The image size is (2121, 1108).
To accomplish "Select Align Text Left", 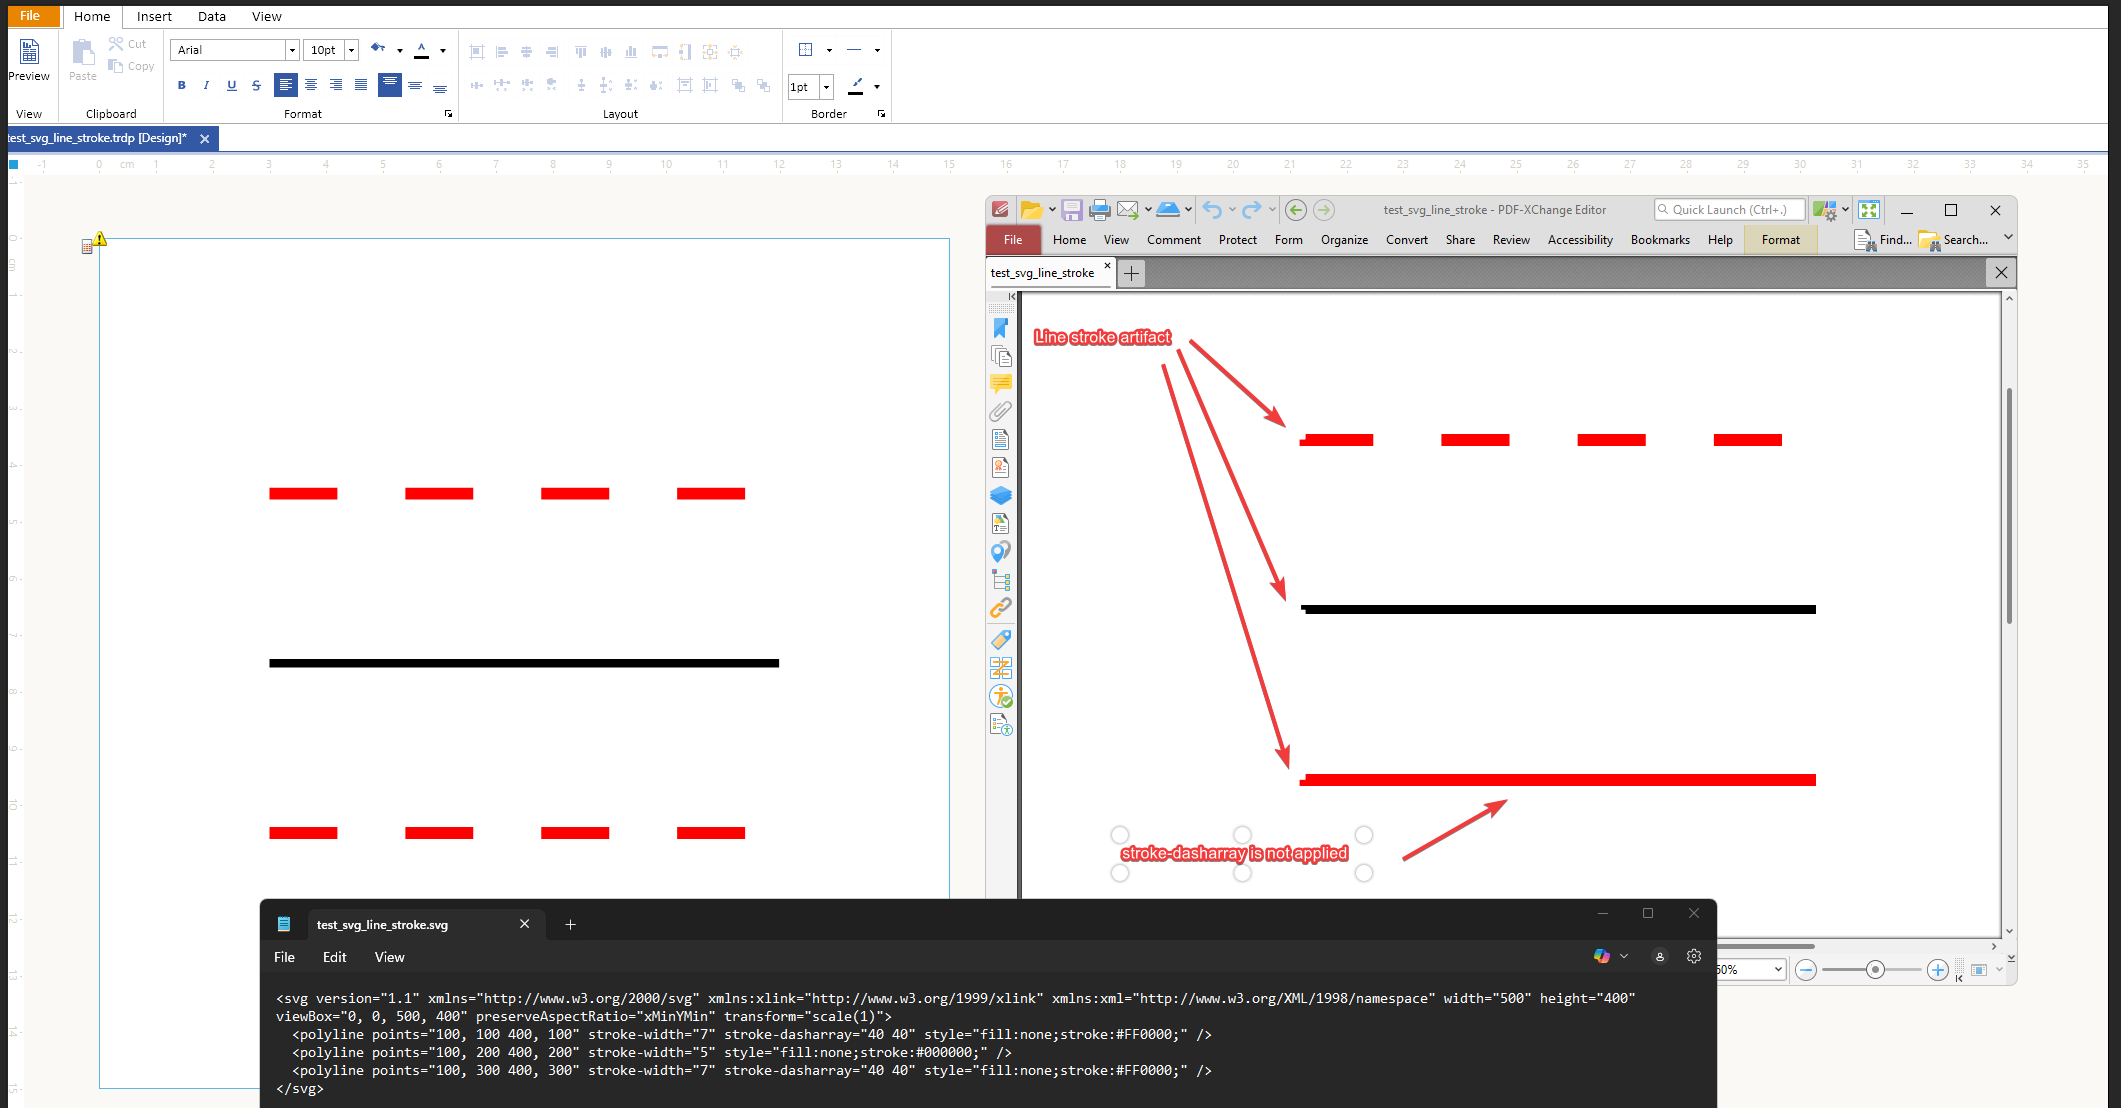I will click(x=285, y=85).
